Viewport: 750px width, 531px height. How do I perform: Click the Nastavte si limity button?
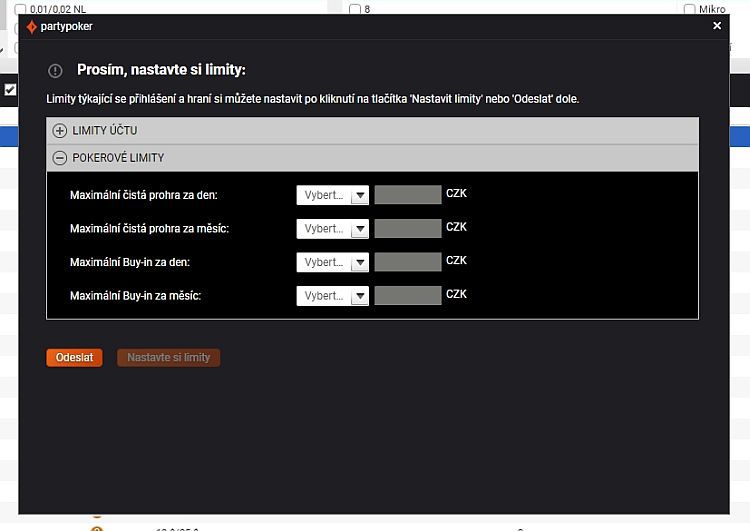168,357
